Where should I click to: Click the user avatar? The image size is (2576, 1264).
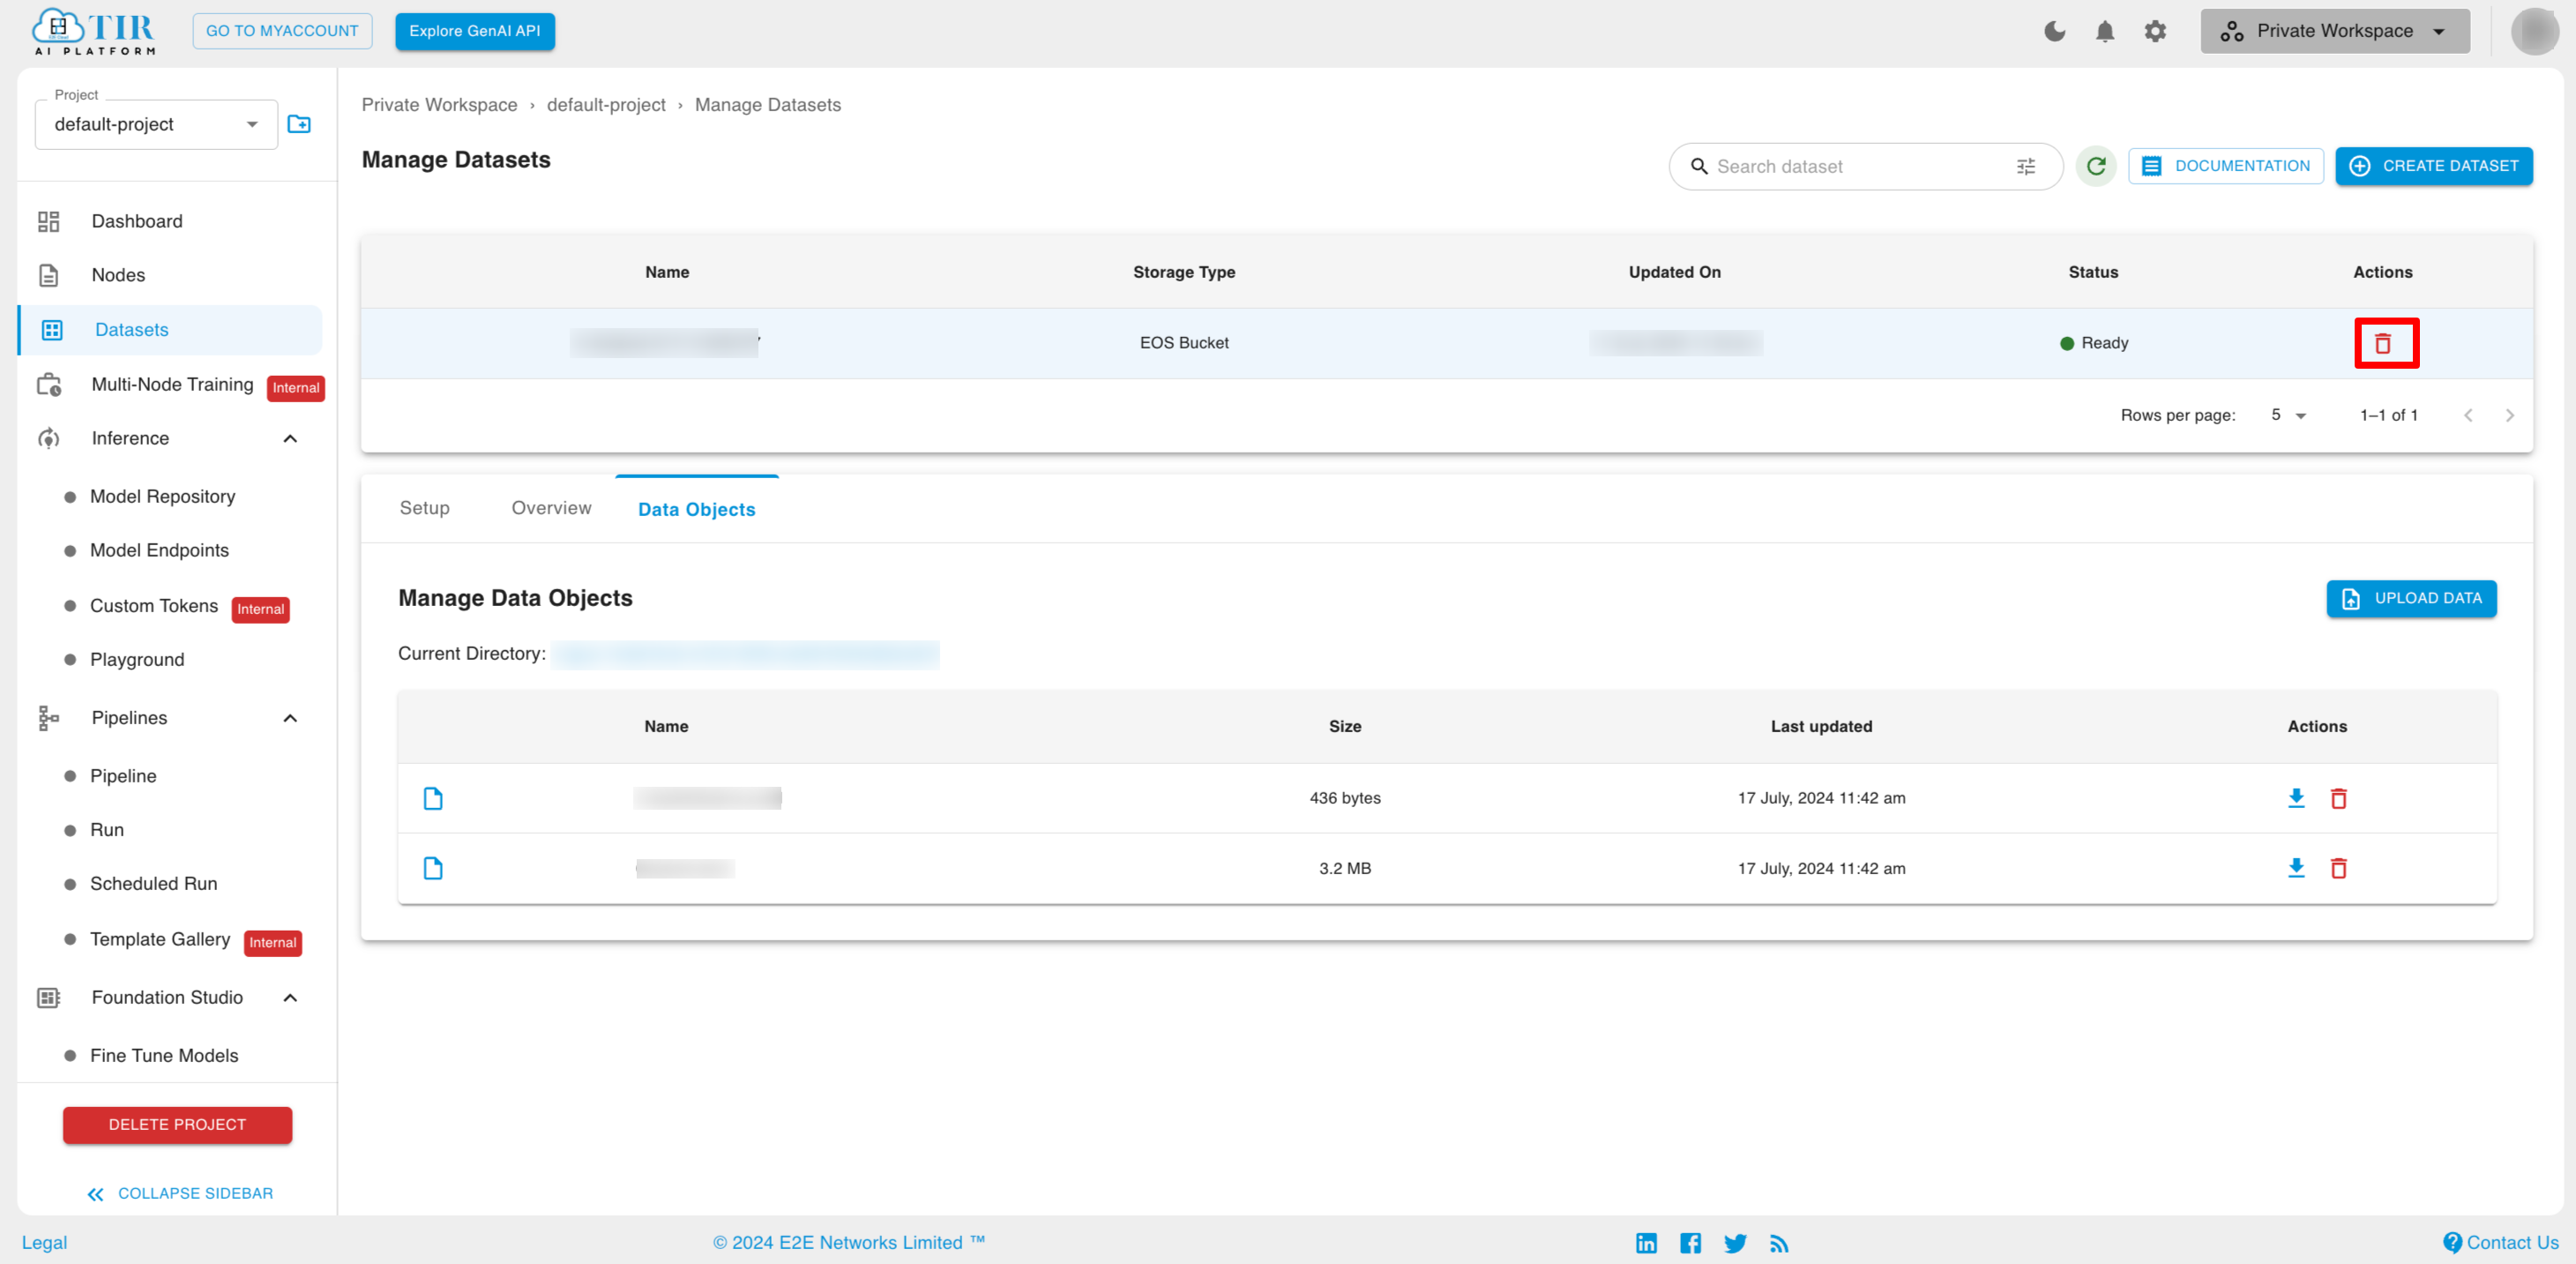(x=2535, y=31)
